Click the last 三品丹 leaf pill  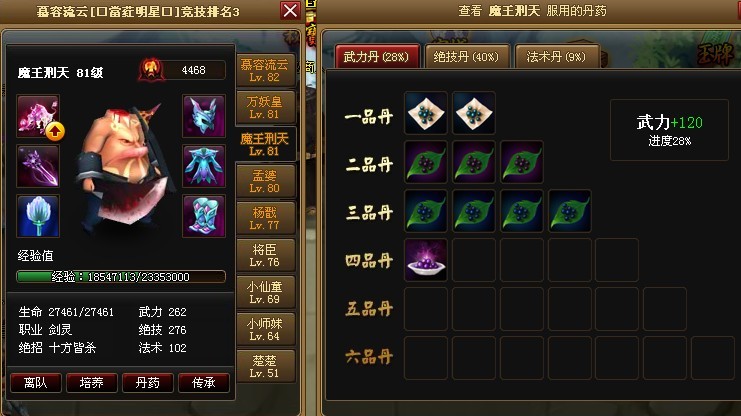[x=569, y=211]
